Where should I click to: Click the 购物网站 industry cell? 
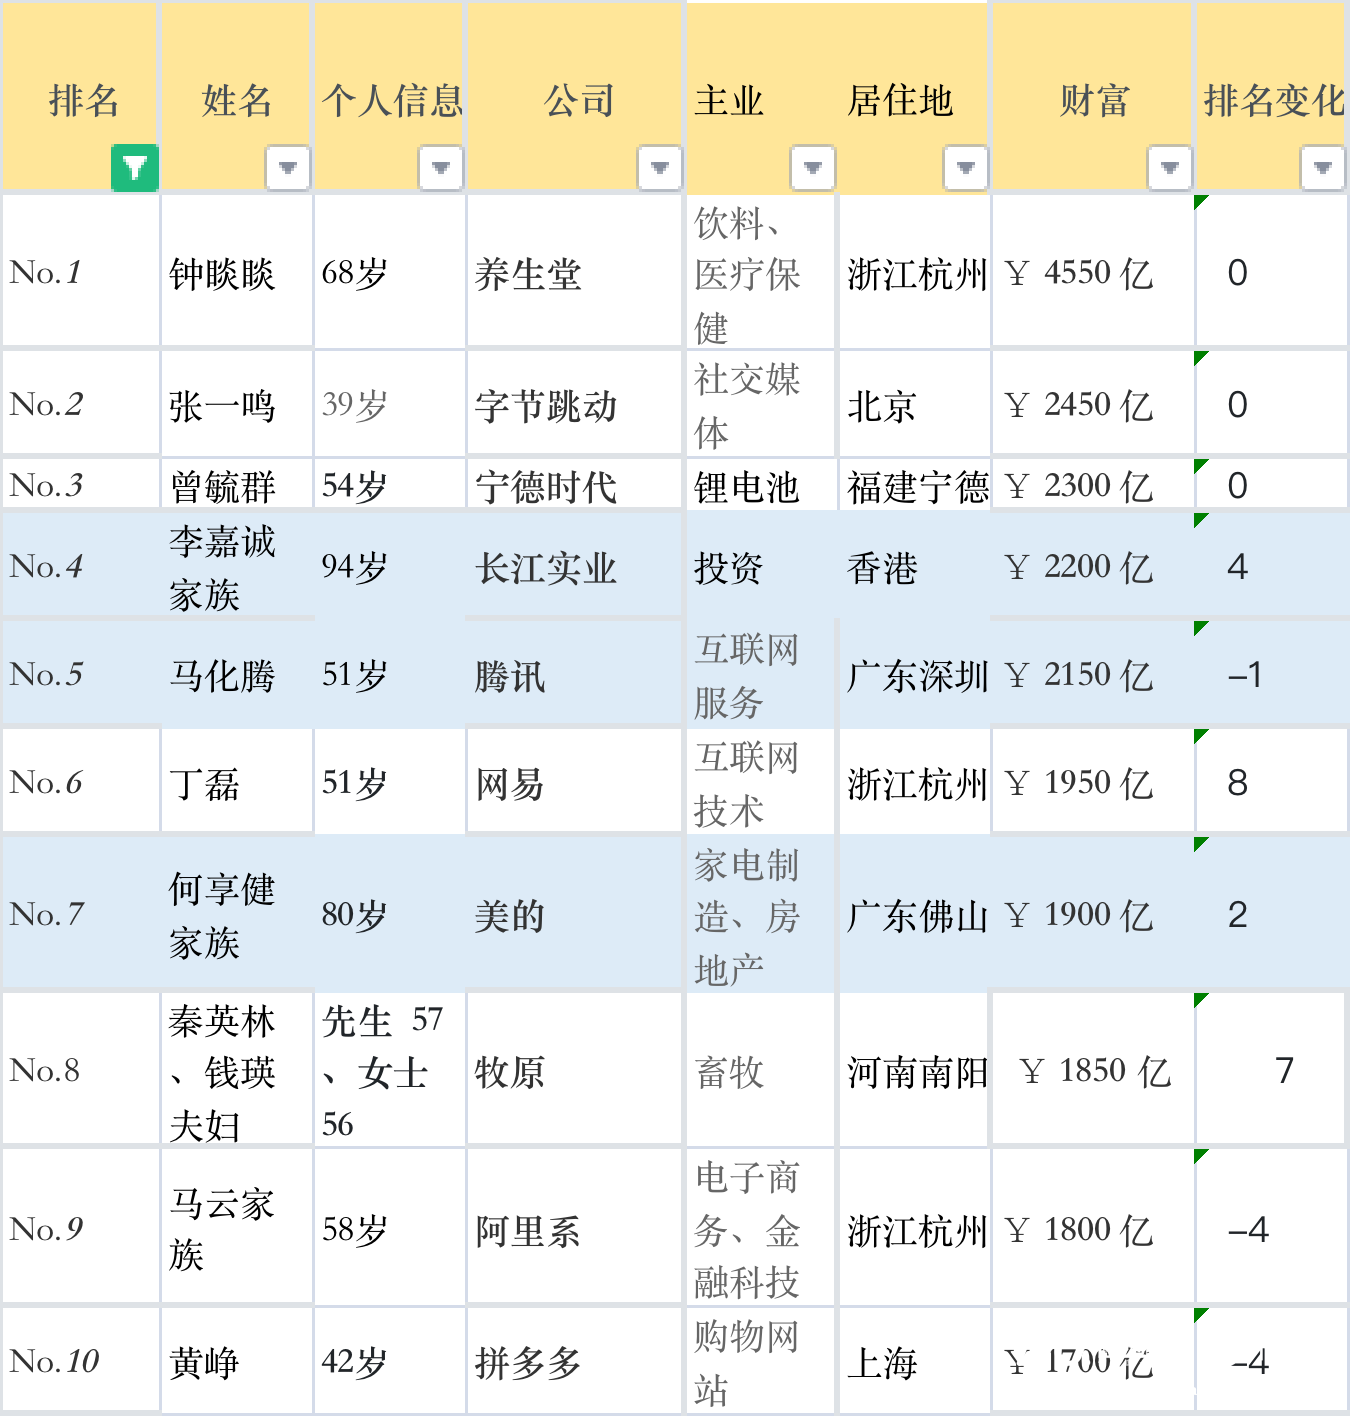pos(760,1361)
